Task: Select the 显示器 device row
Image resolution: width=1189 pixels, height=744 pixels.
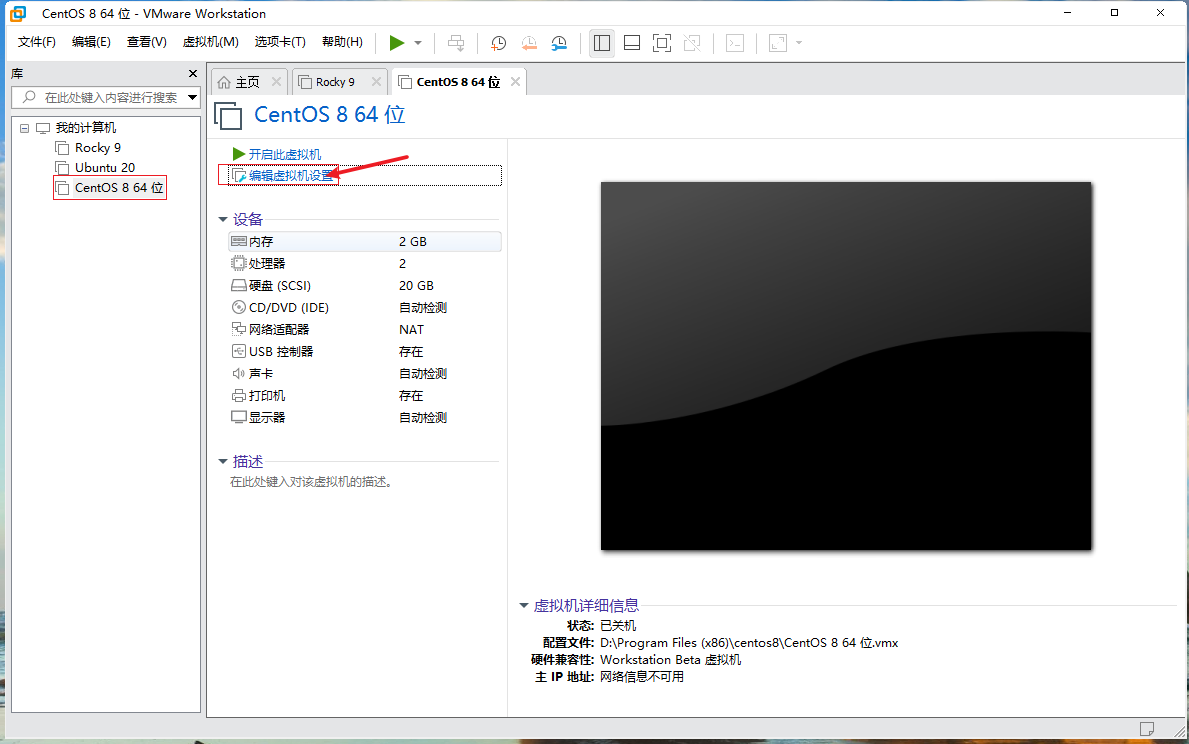Action: [x=365, y=417]
